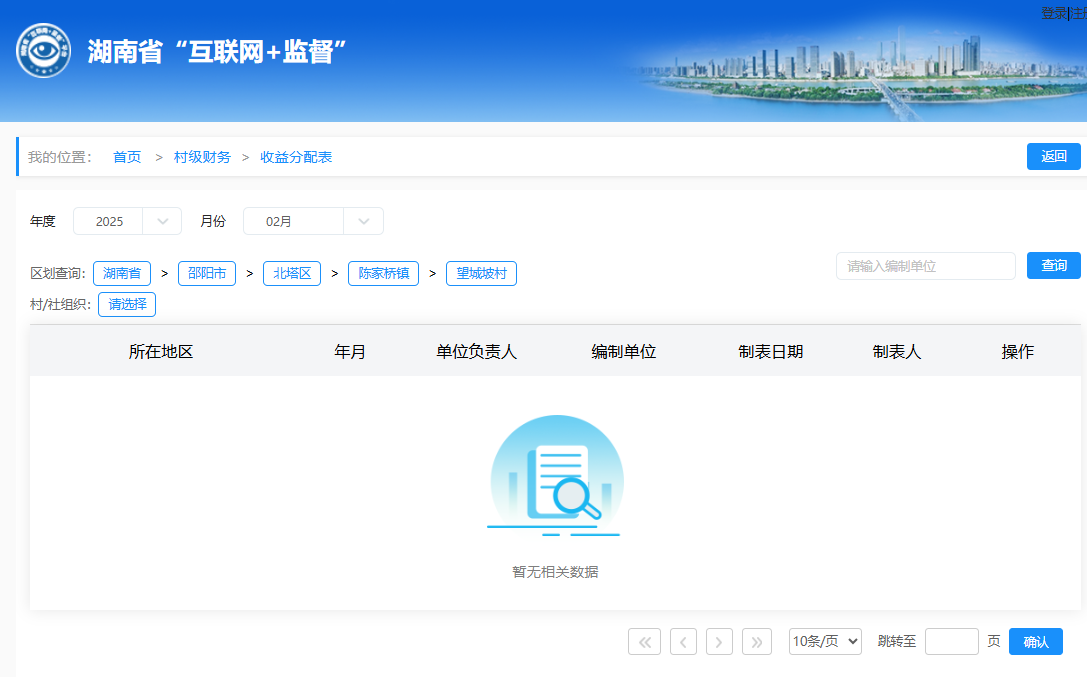Choose the 陈家桥镇 region tag
The height and width of the screenshot is (677, 1087).
(x=383, y=273)
